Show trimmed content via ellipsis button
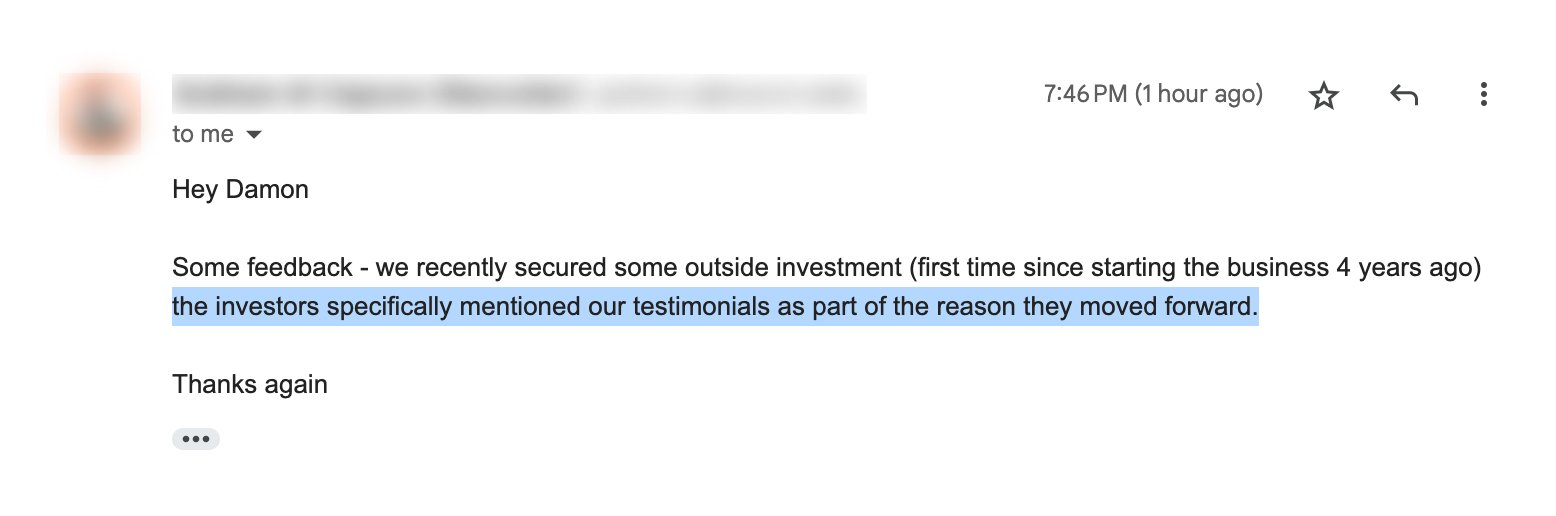The width and height of the screenshot is (1556, 516). 195,439
